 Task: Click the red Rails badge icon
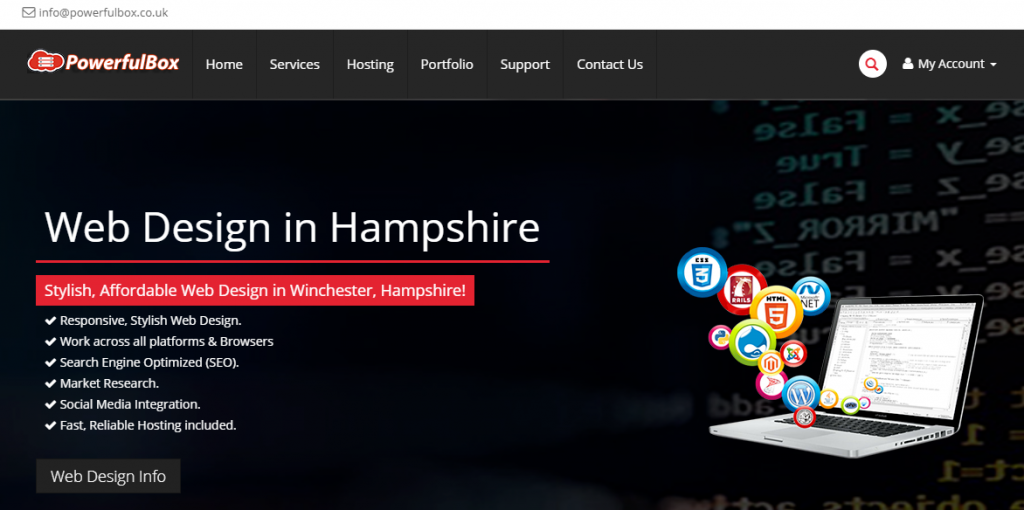point(740,289)
